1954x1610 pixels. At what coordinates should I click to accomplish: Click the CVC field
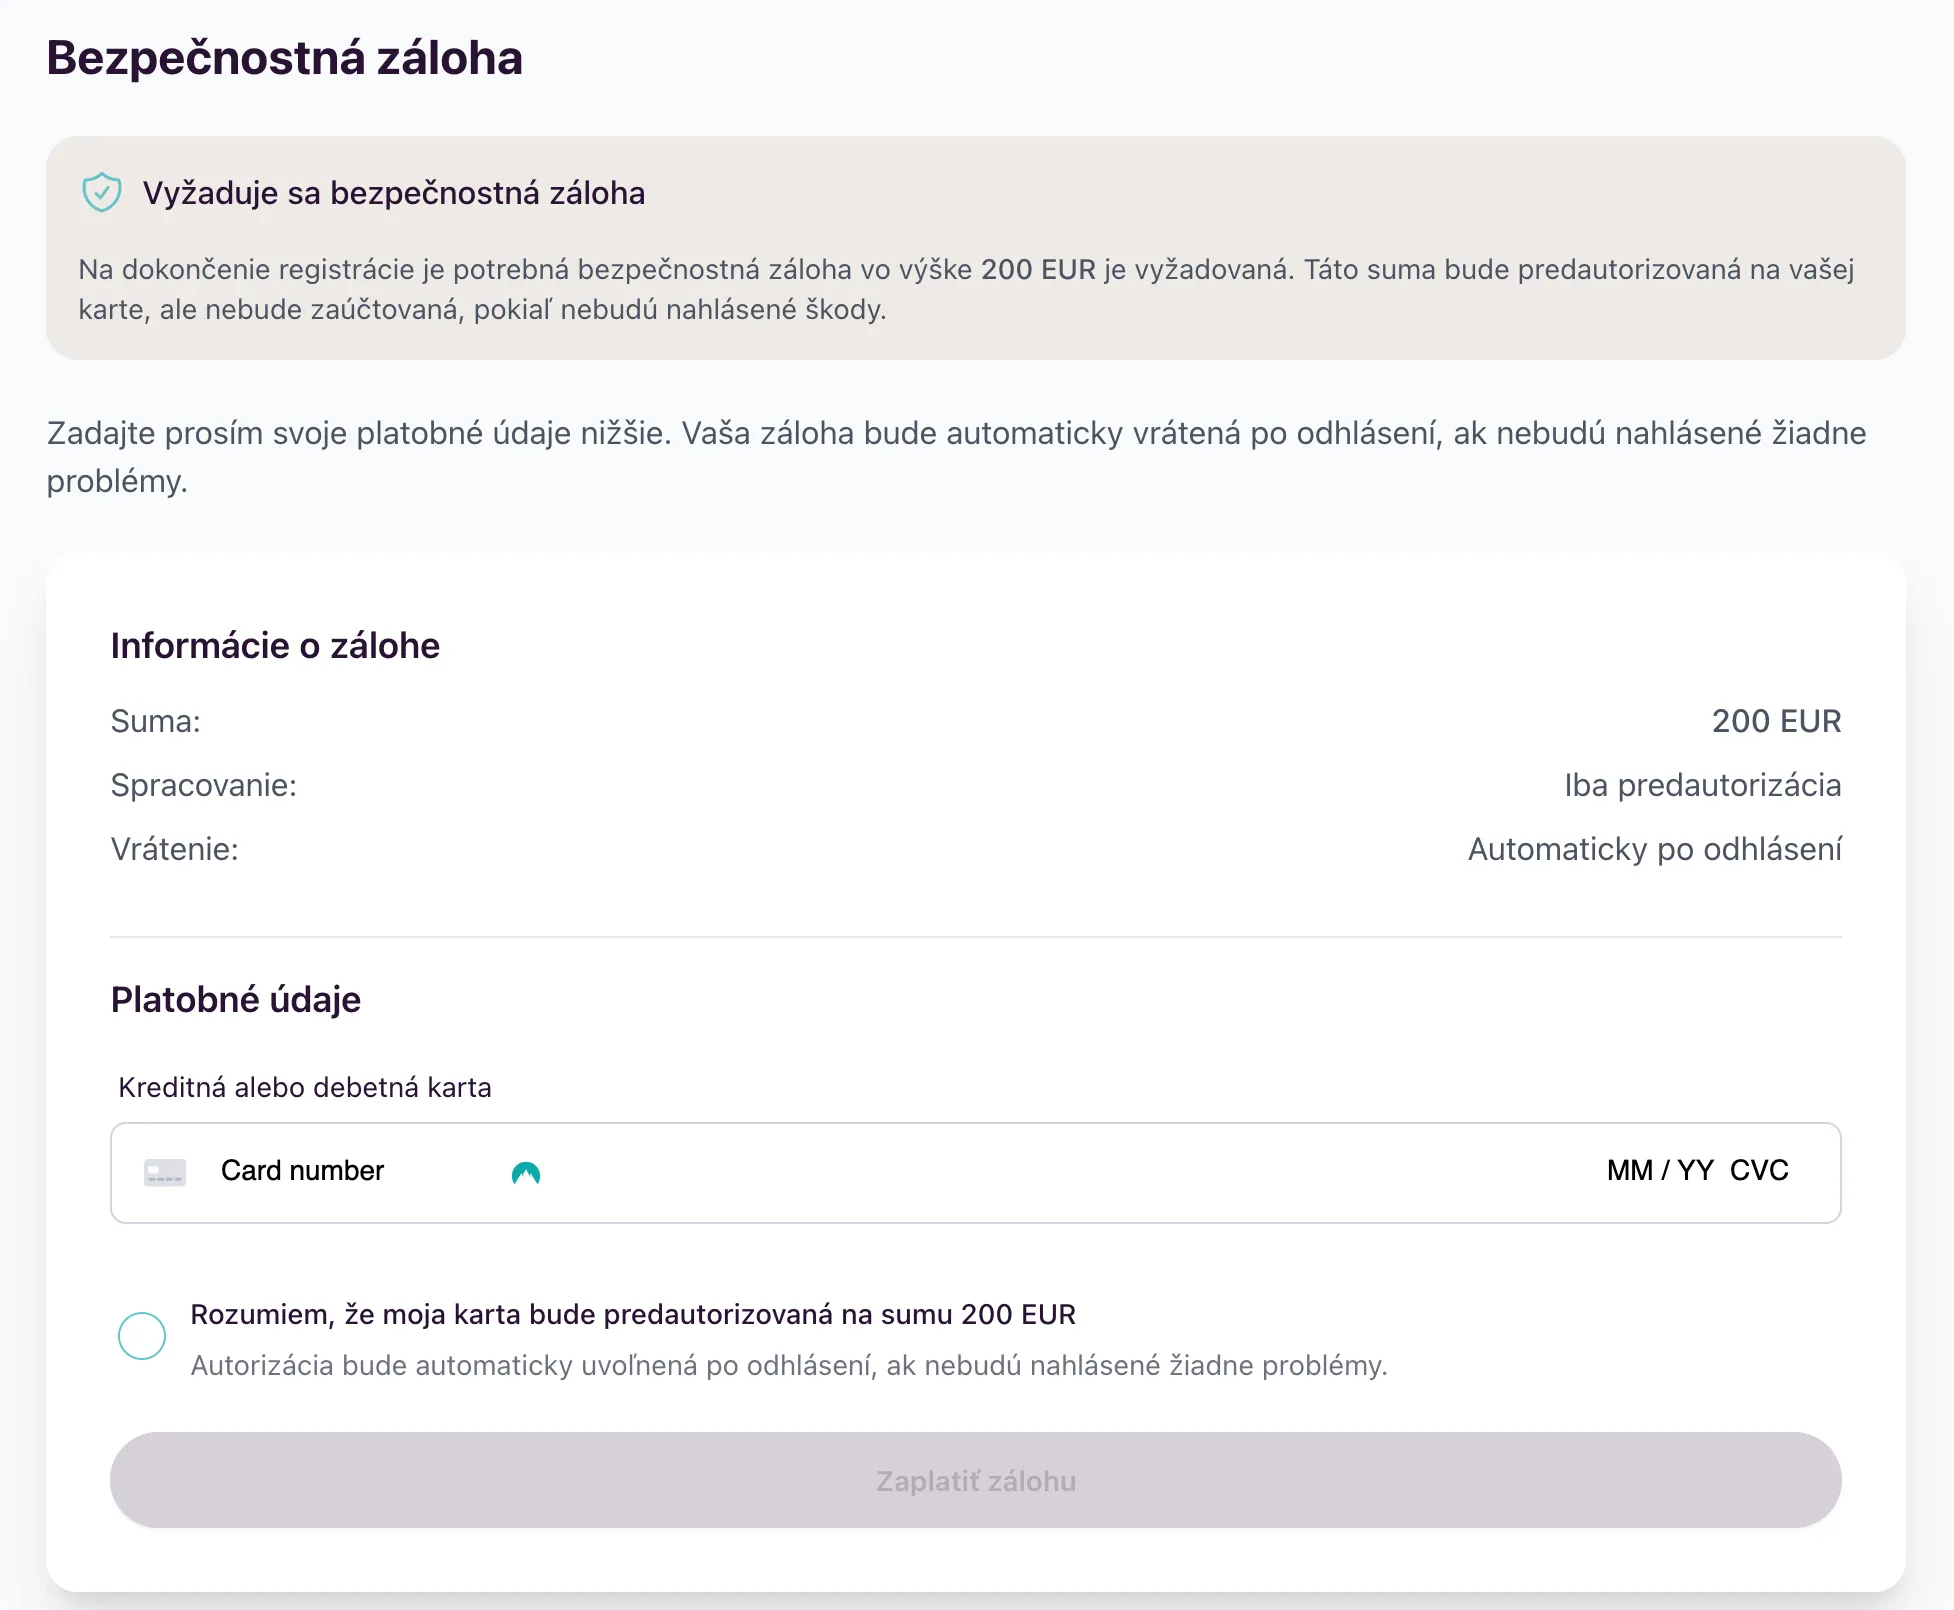(x=1759, y=1171)
